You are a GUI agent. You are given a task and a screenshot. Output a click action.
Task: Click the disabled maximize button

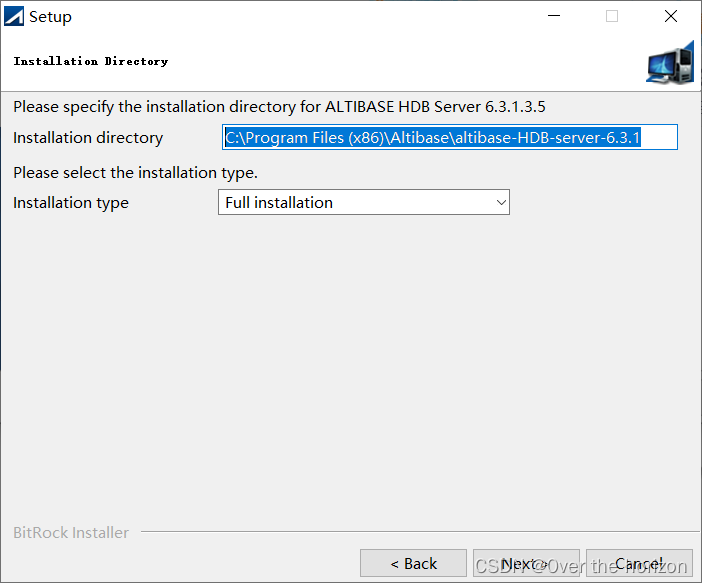612,16
